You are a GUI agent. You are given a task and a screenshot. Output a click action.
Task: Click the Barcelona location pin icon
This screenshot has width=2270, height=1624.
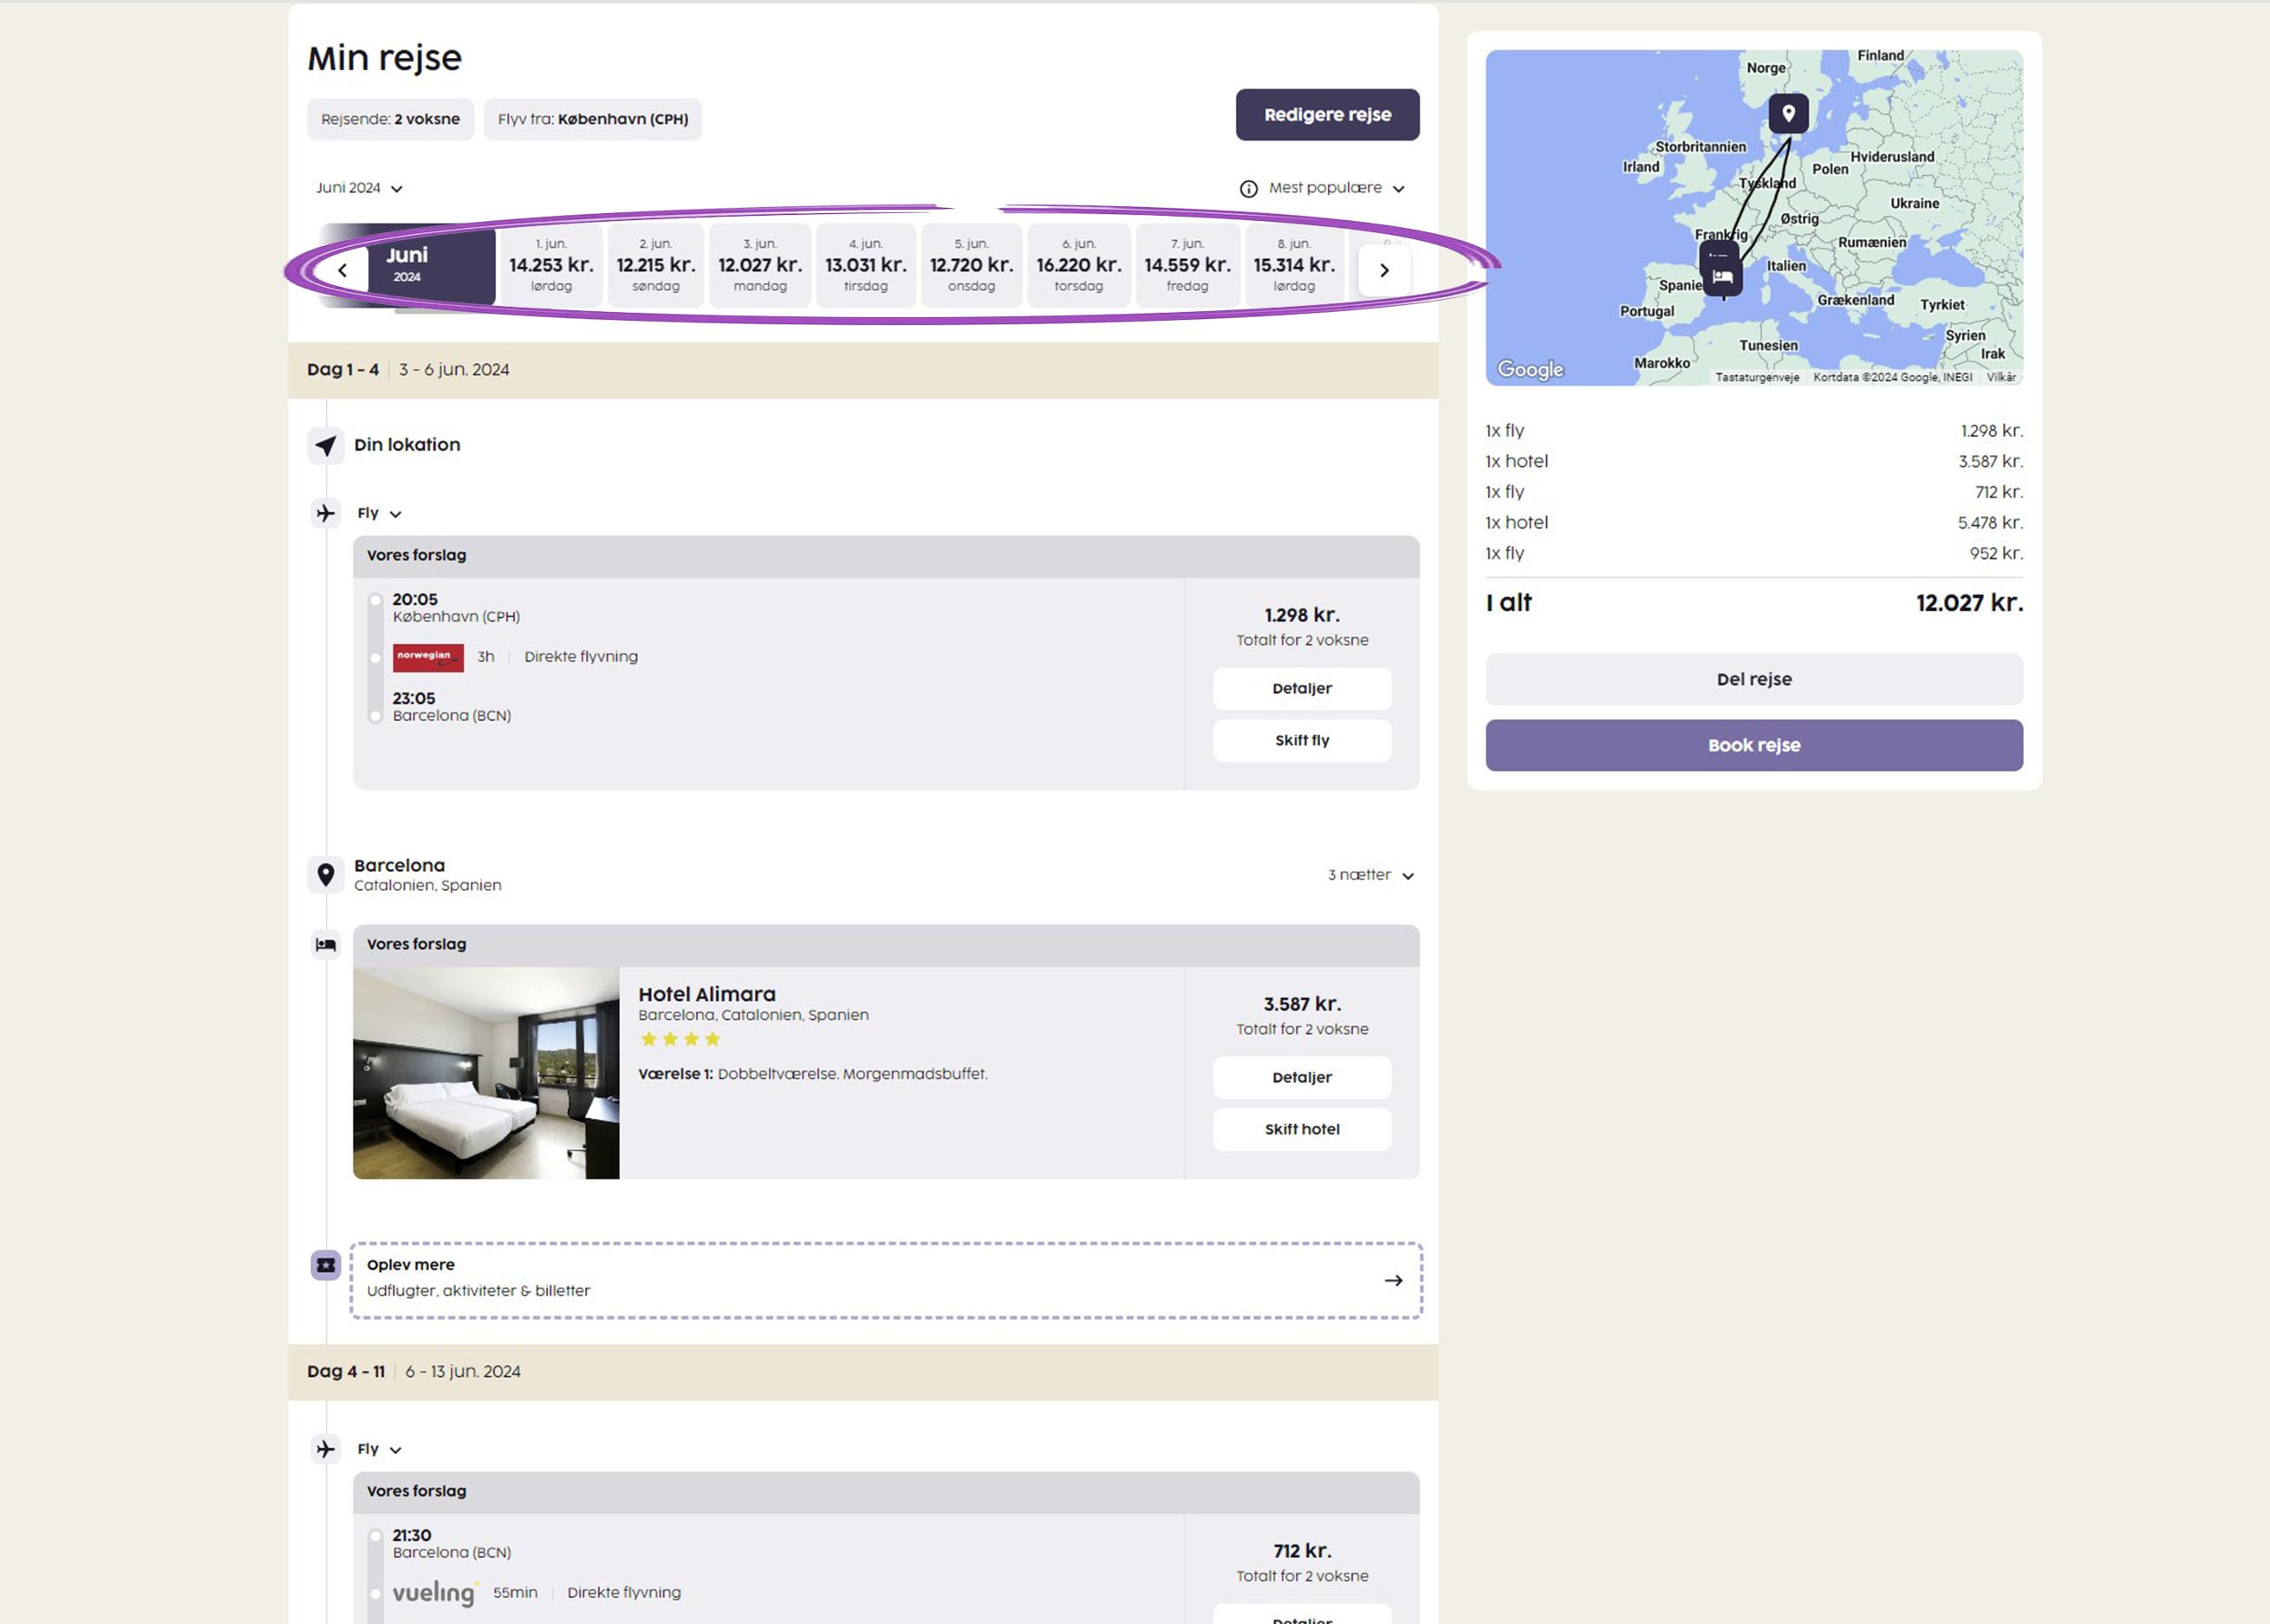pos(326,875)
